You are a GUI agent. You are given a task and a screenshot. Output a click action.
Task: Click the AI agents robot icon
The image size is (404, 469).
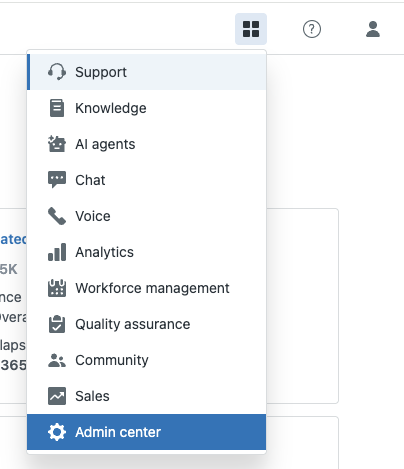point(57,144)
